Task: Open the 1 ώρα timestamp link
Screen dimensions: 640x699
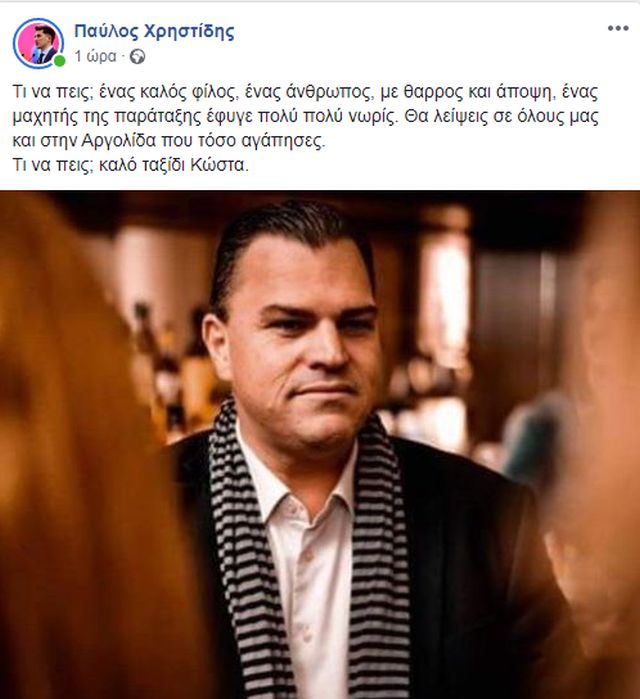Action: pos(95,57)
